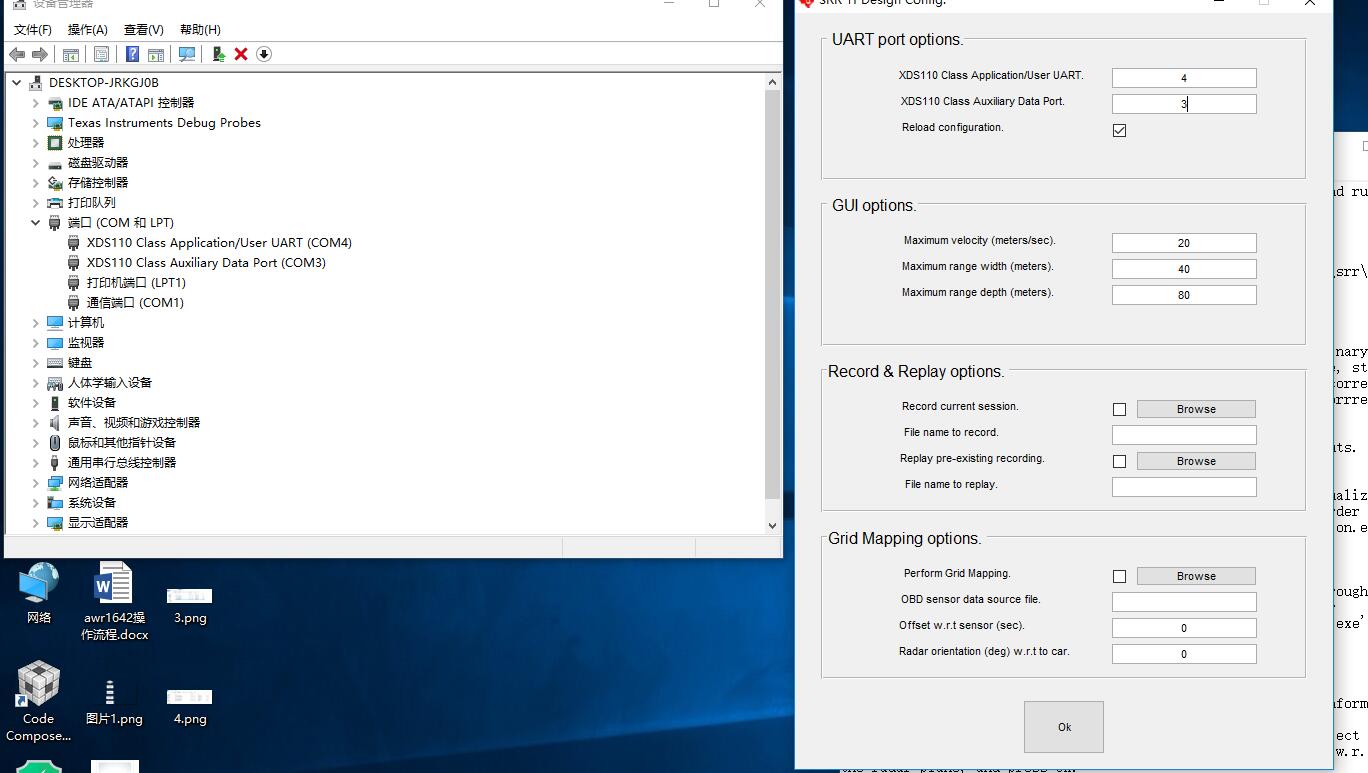
Task: Click the Maximum range depth field
Action: click(x=1184, y=295)
